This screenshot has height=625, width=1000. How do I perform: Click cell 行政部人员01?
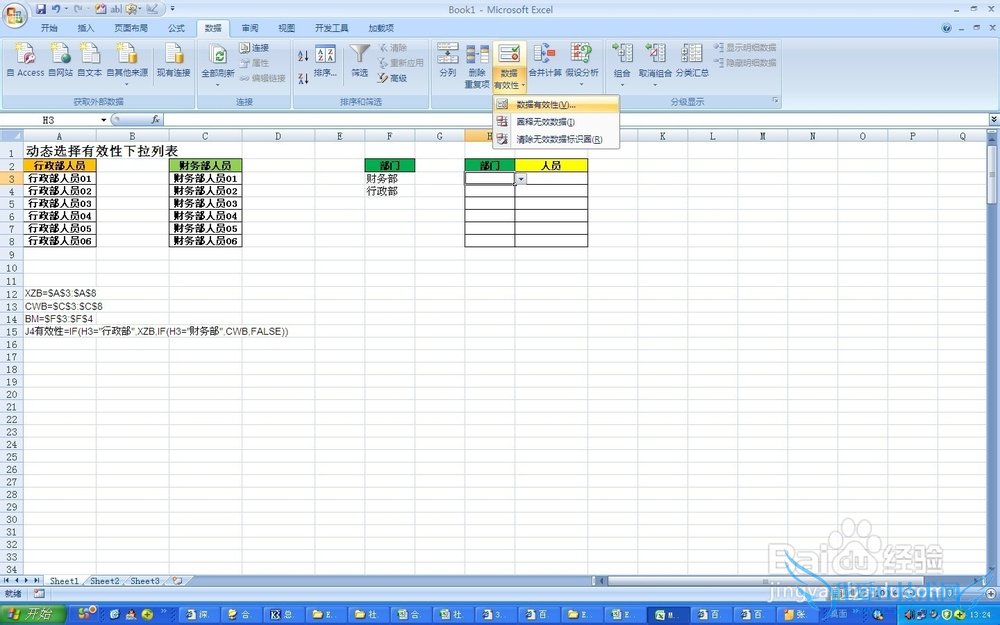(59, 178)
